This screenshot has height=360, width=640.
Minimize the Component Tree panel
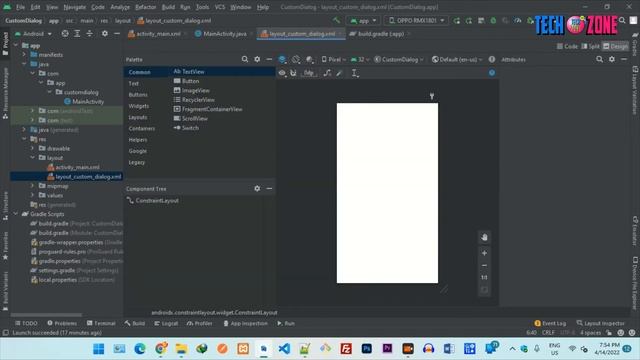coord(269,189)
